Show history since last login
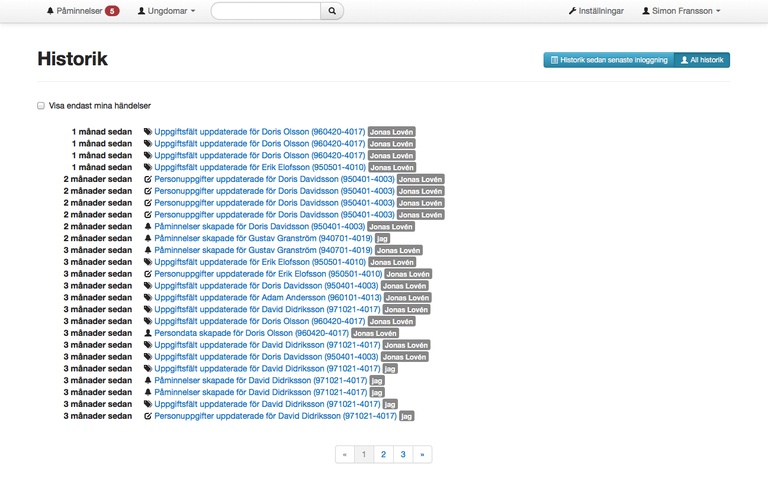Viewport: 768px width, 477px height. tap(608, 60)
